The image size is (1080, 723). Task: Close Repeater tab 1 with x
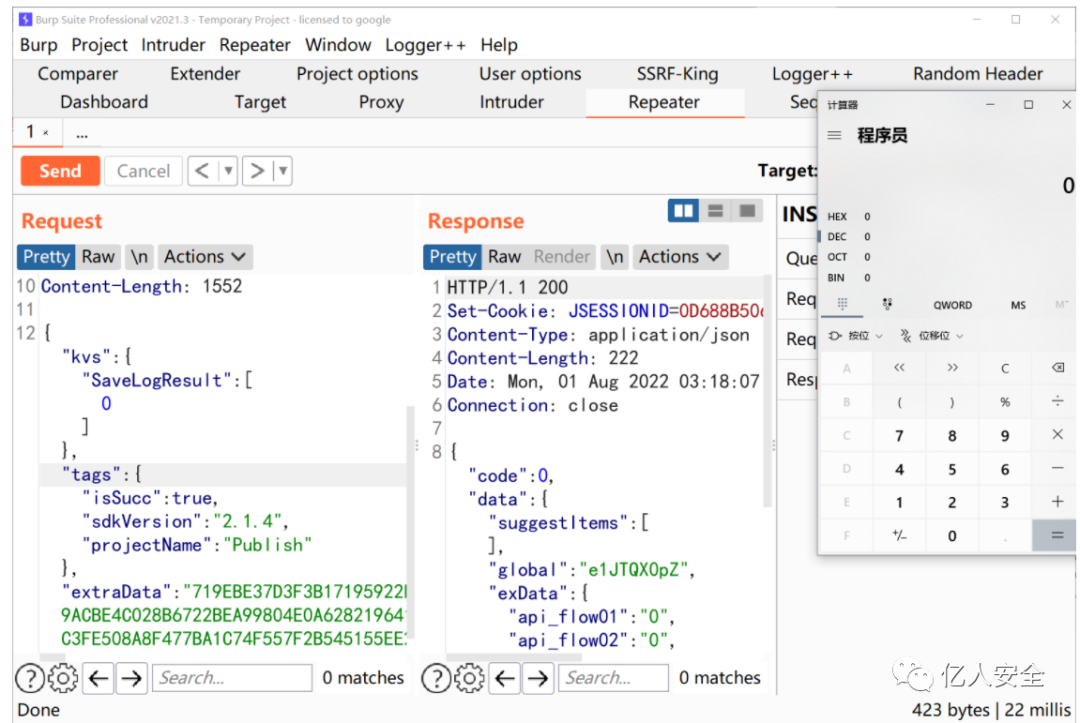pos(46,132)
